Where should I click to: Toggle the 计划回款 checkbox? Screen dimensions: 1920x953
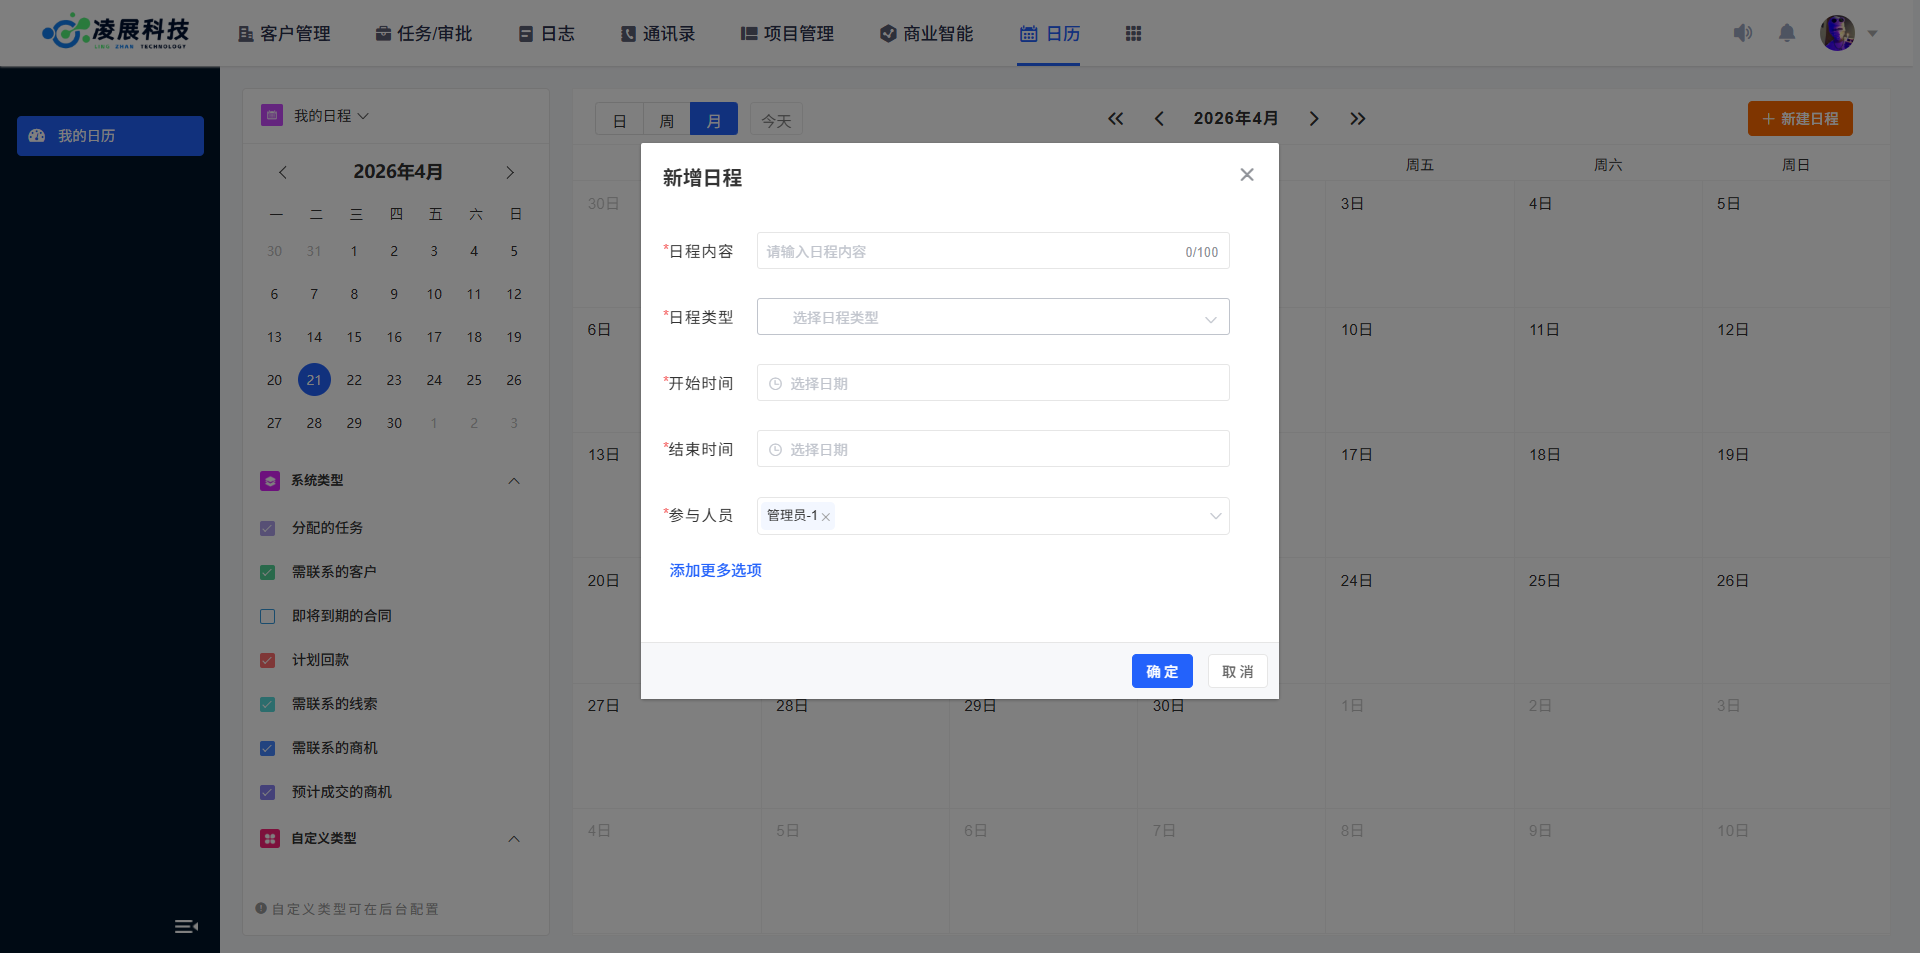coord(268,660)
